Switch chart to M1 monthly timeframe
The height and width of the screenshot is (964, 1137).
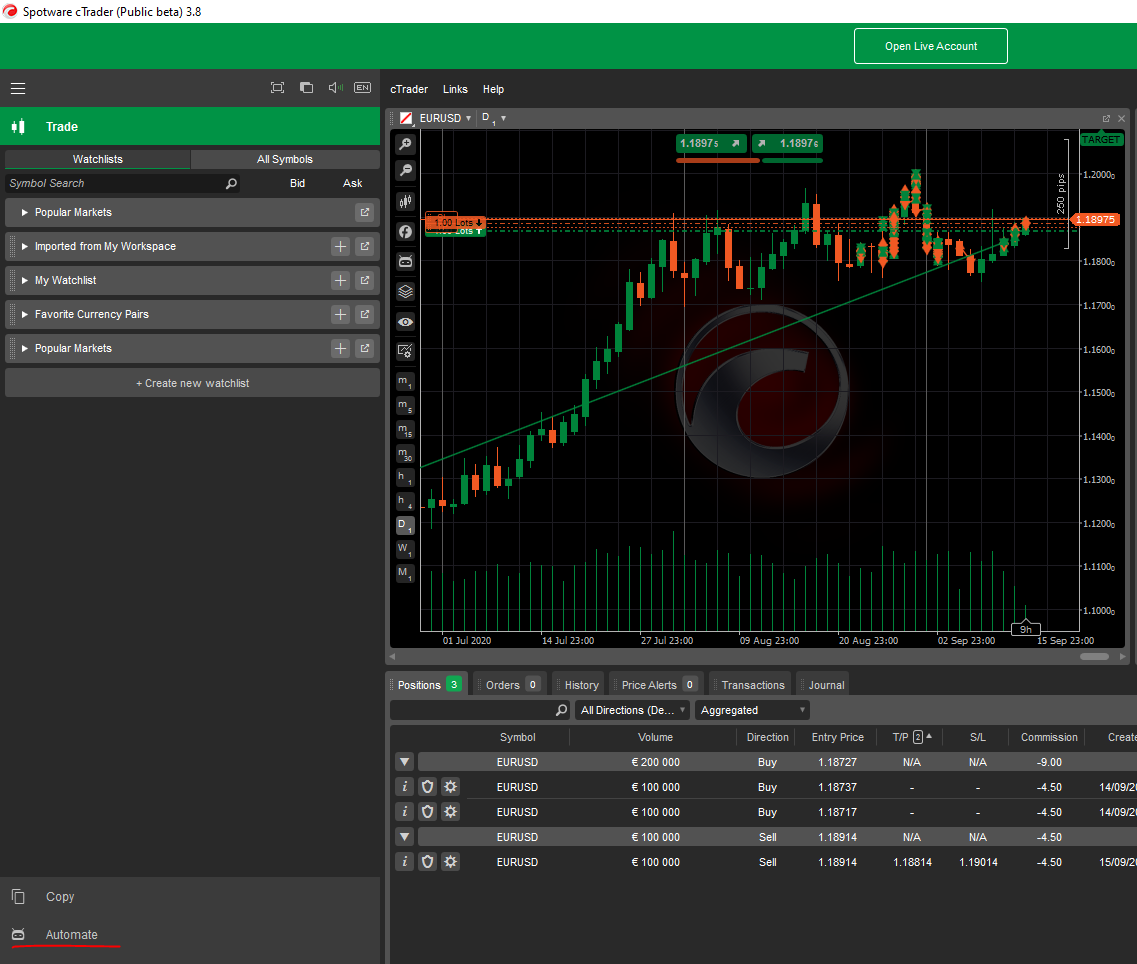pos(405,573)
